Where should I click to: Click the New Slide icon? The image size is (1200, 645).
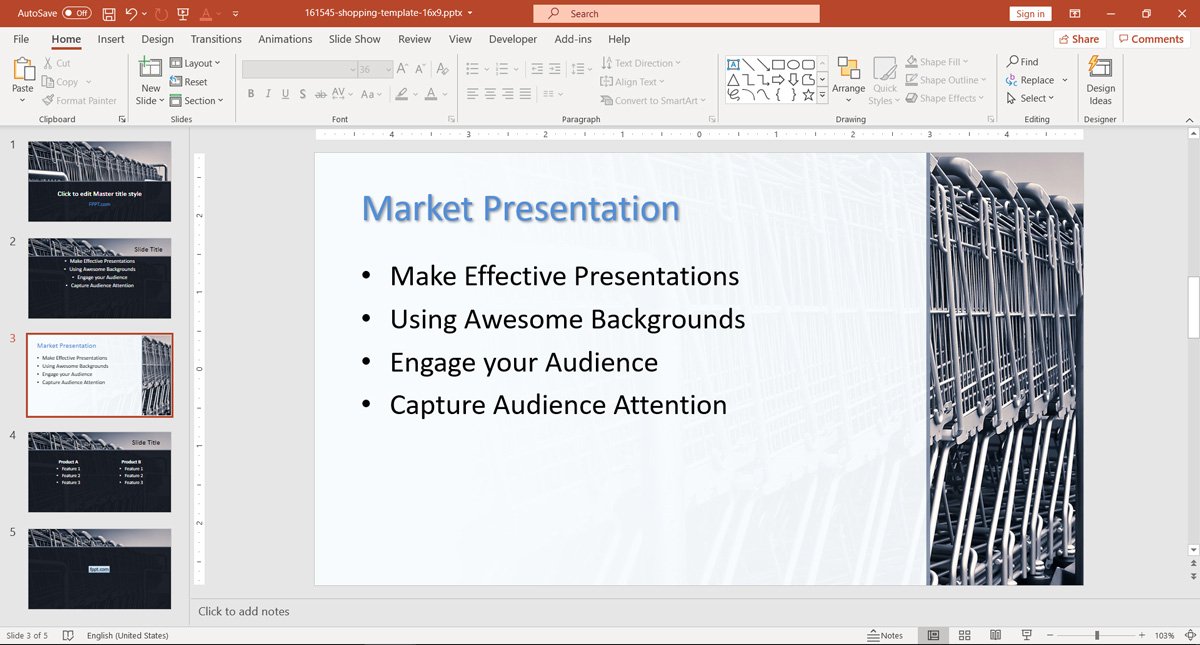[150, 68]
